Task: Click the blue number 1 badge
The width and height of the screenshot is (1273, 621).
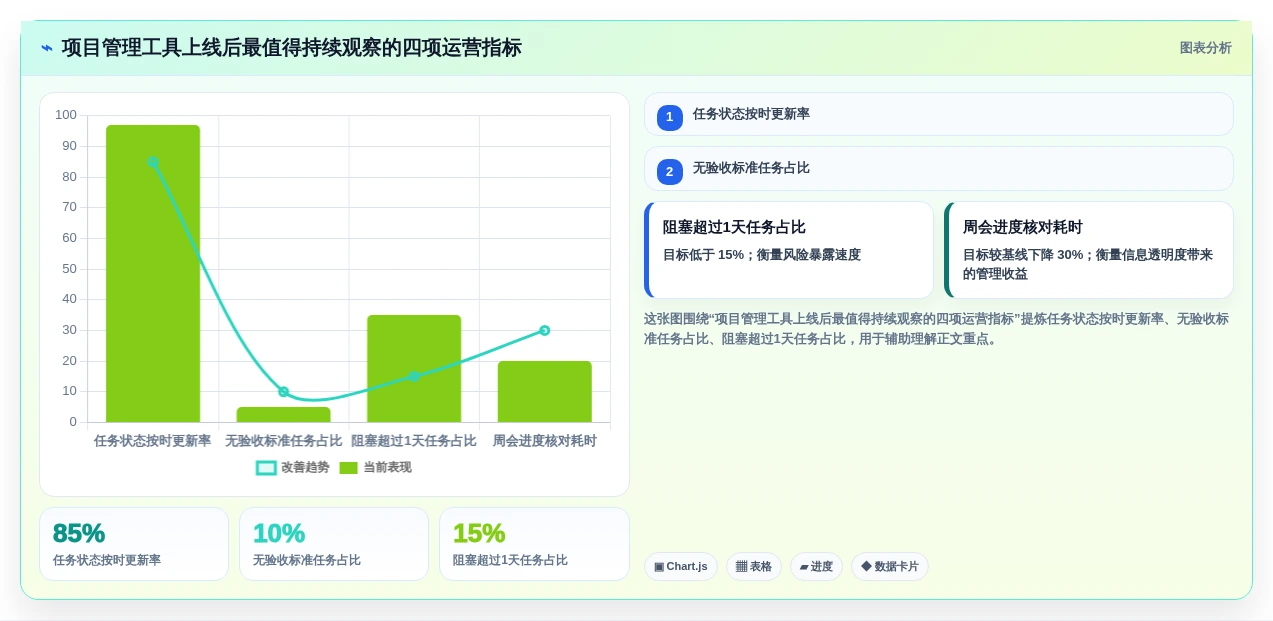Action: tap(670, 117)
